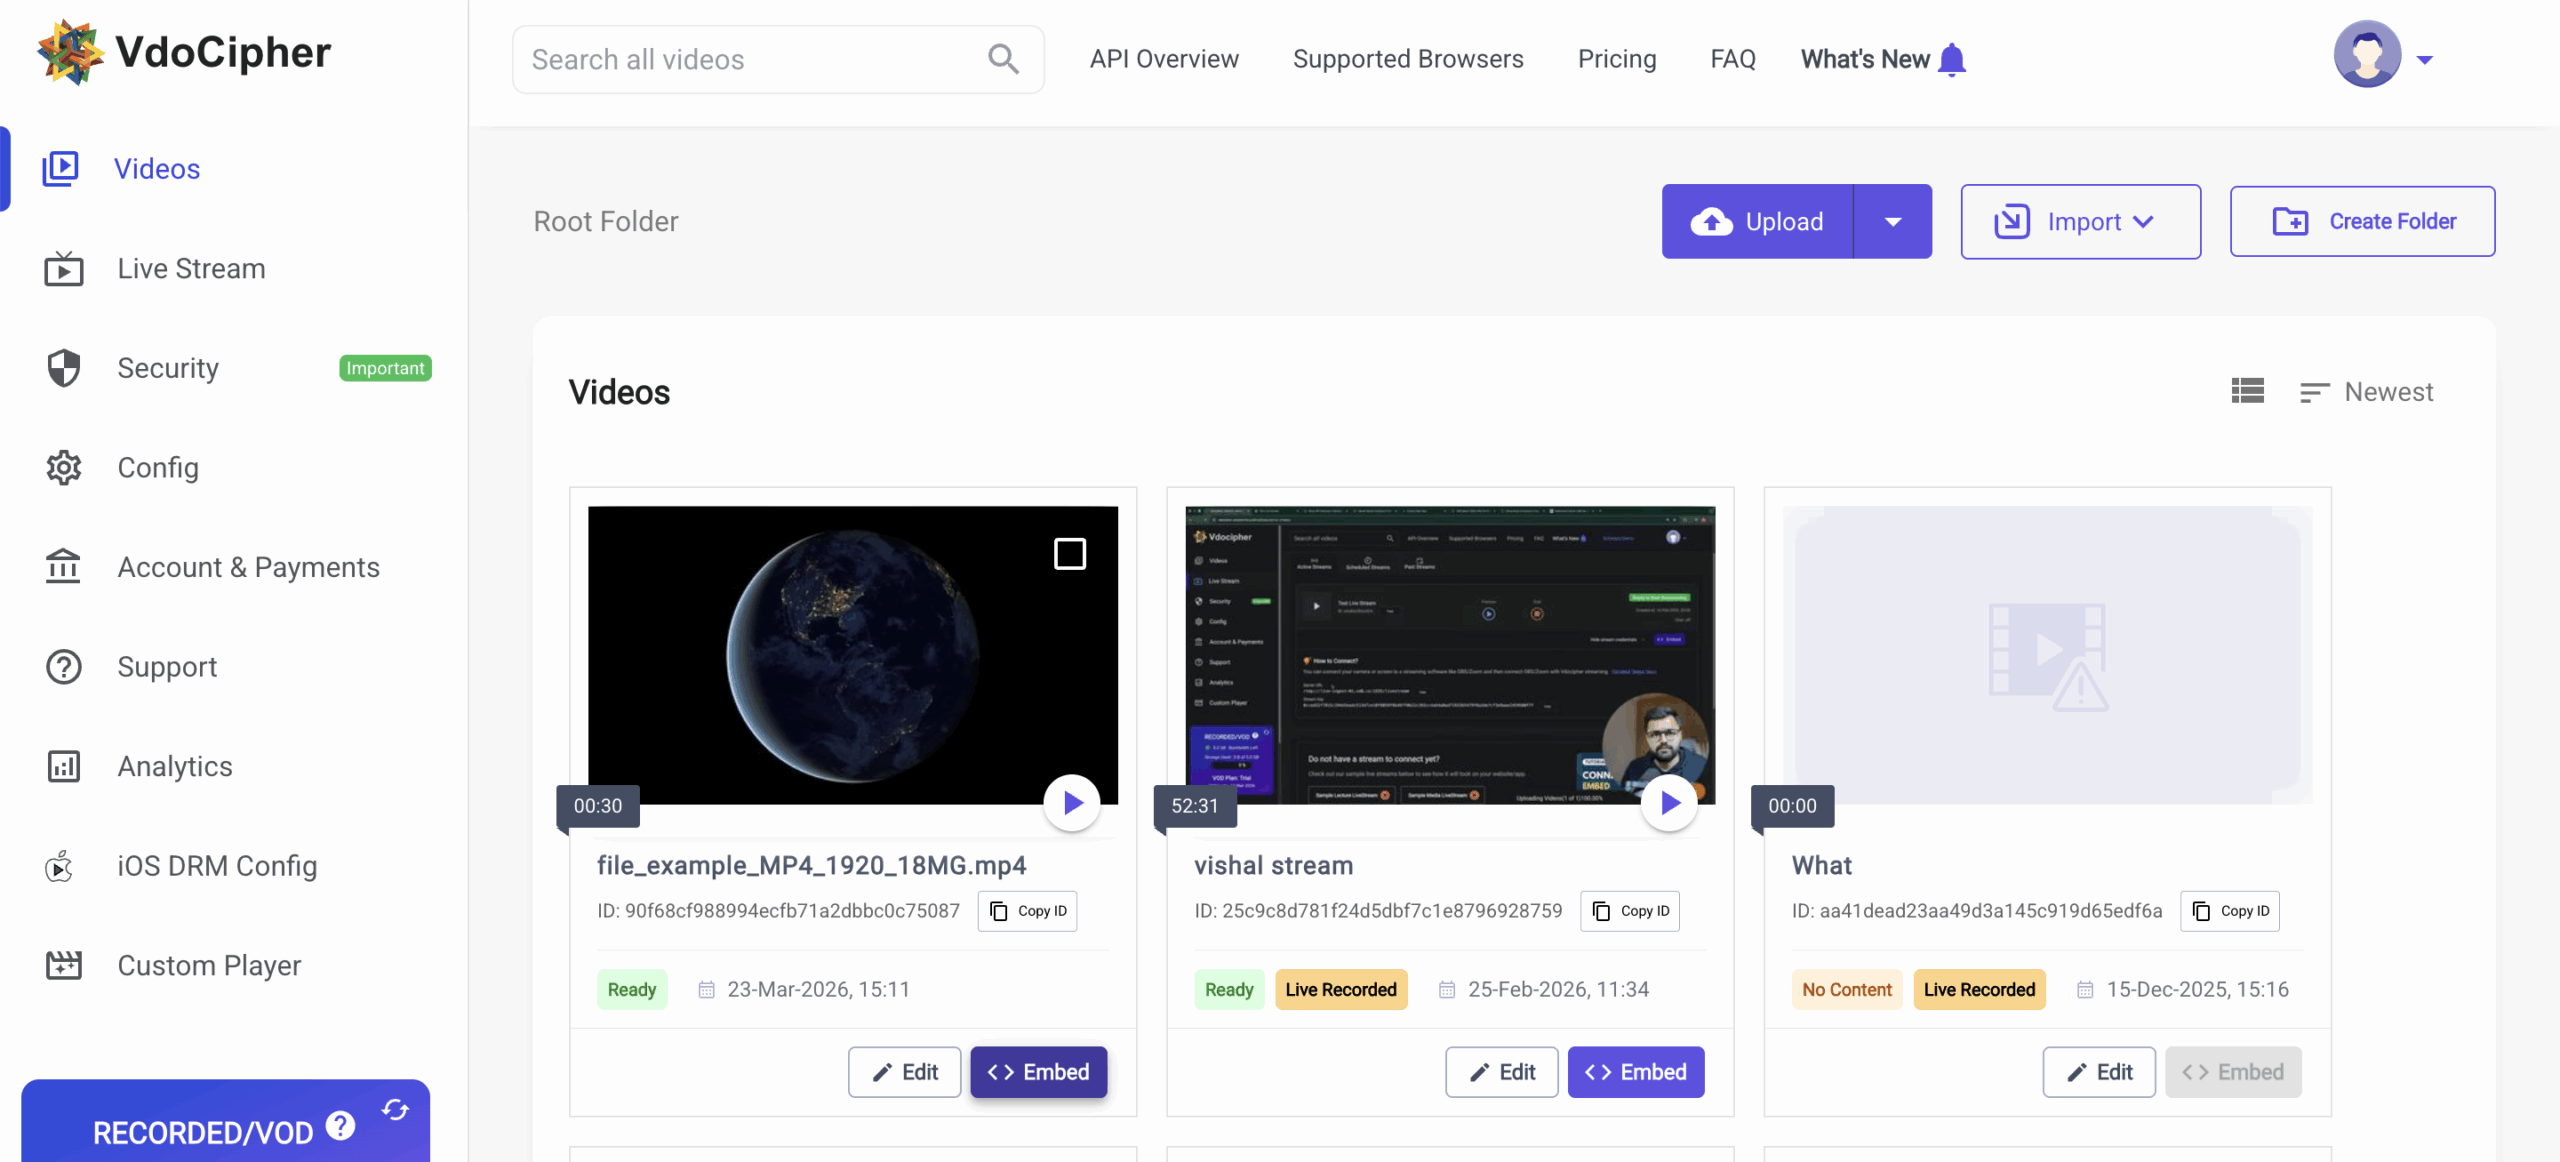This screenshot has width=2560, height=1162.
Task: Click the No Content status tag
Action: tap(1847, 989)
